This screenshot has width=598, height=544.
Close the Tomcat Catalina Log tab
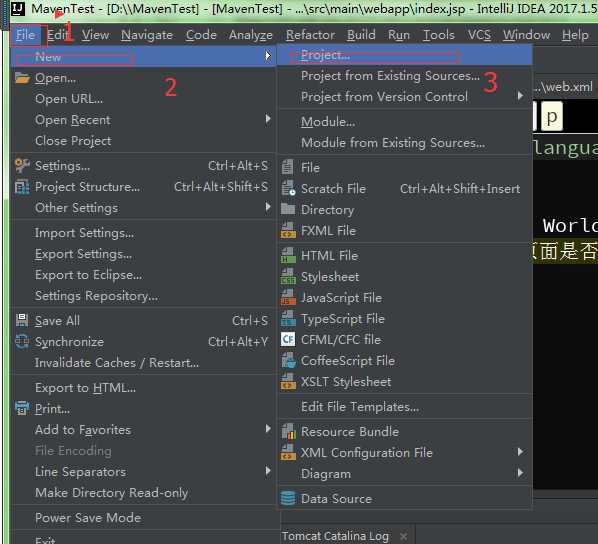click(x=403, y=536)
